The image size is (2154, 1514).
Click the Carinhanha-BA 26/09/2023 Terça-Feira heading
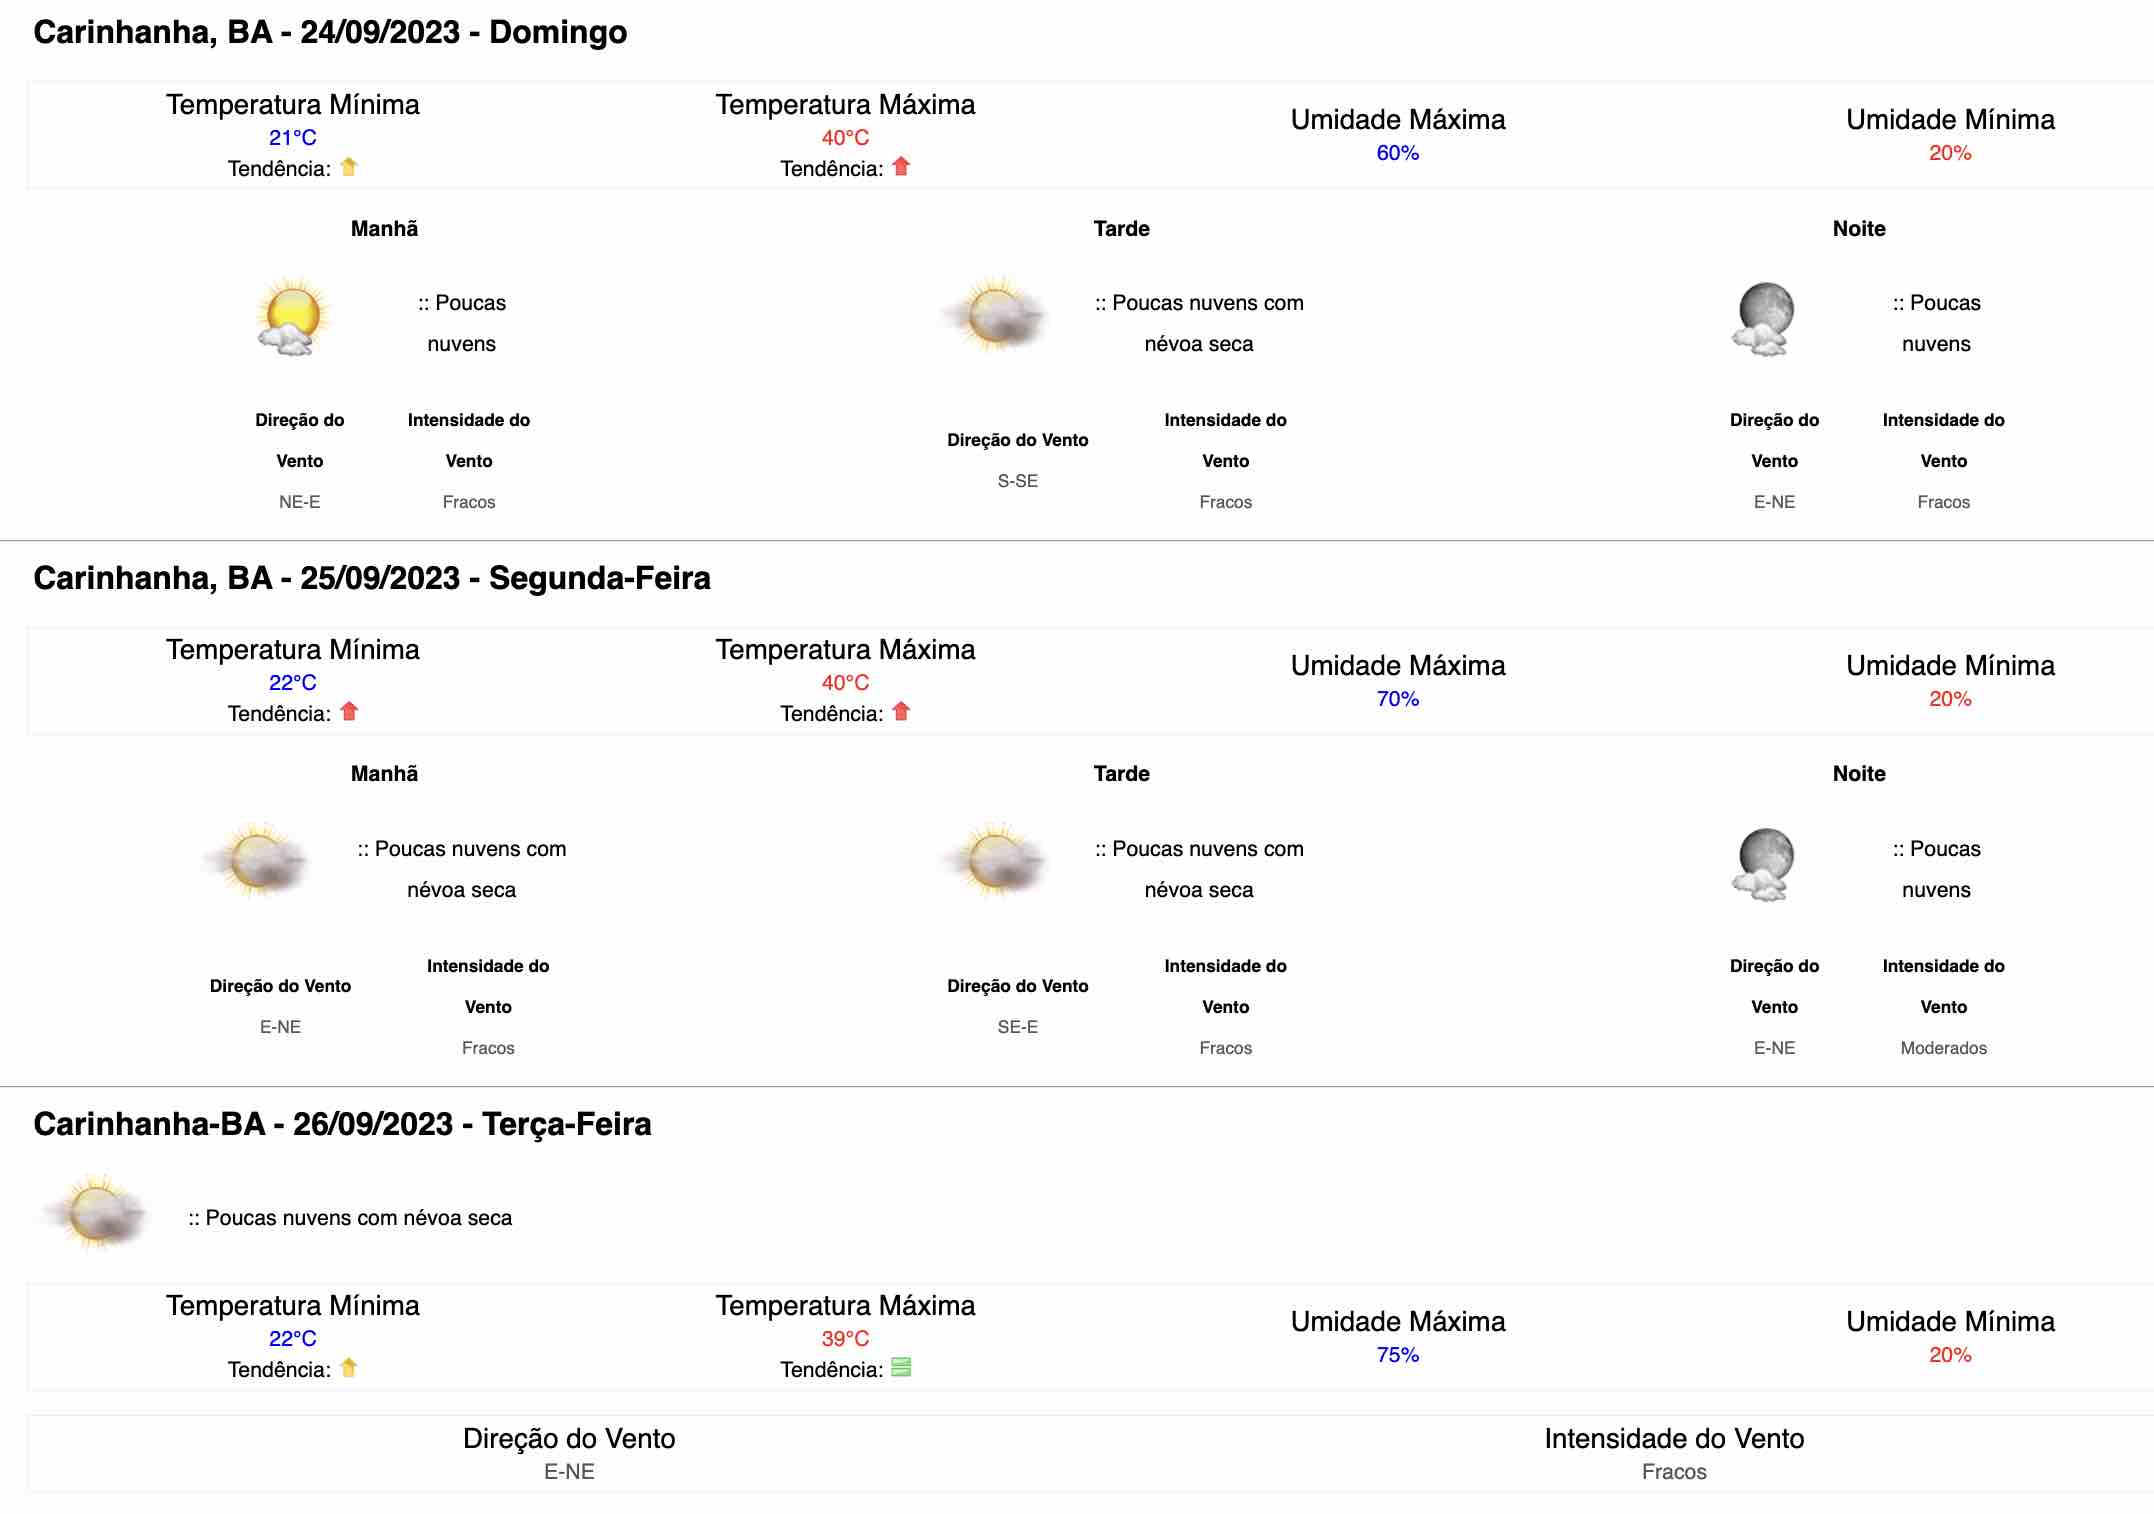tap(342, 1124)
